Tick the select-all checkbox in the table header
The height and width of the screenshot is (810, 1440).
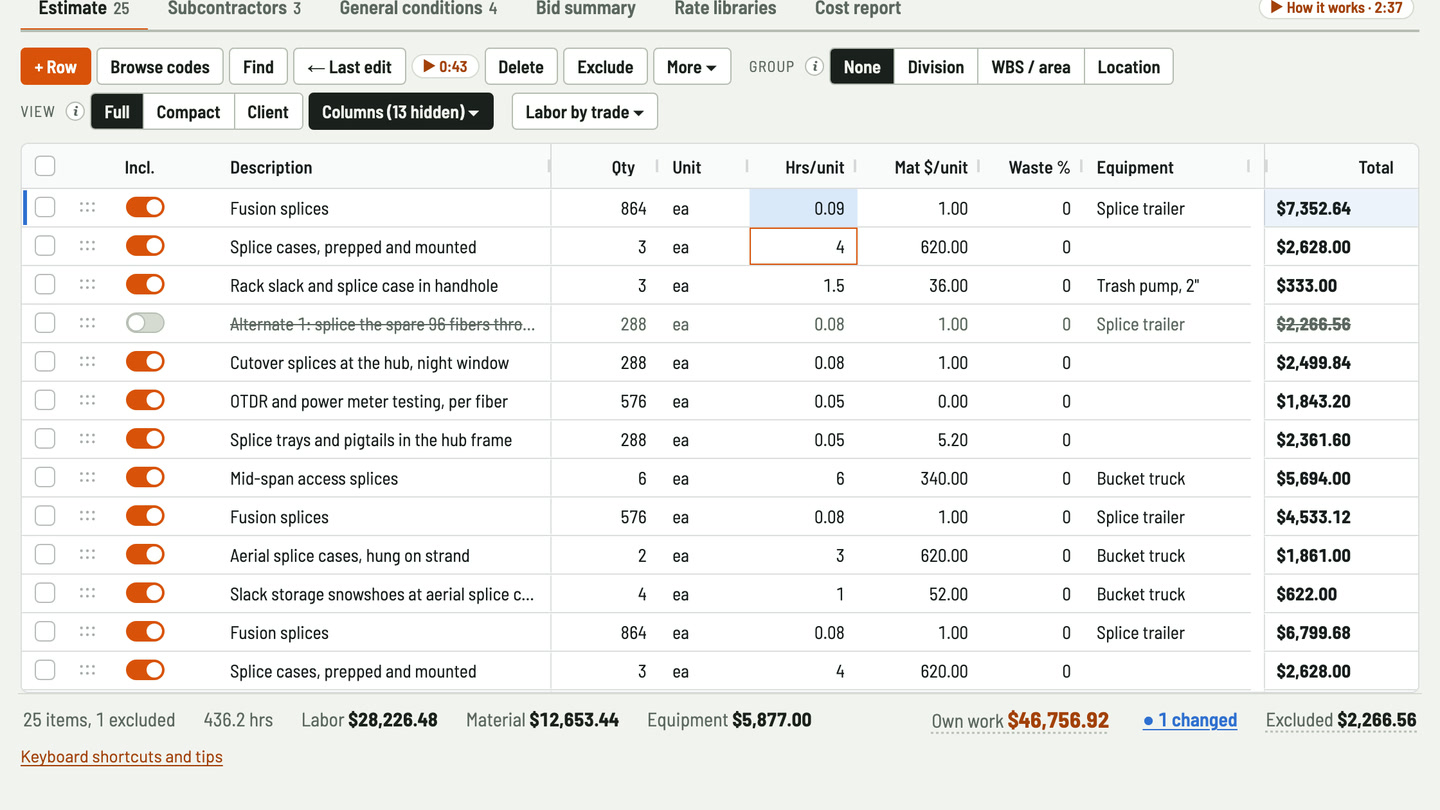[x=45, y=167]
